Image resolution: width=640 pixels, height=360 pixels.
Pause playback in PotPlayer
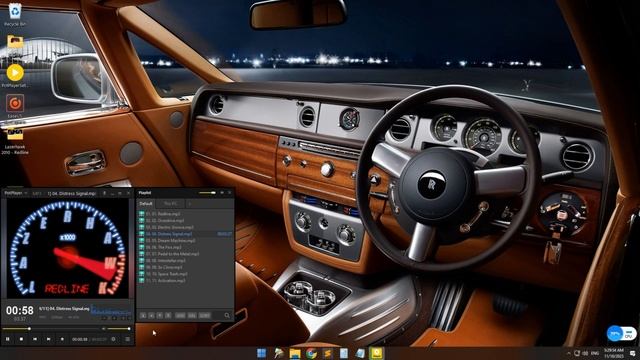[x=8, y=339]
